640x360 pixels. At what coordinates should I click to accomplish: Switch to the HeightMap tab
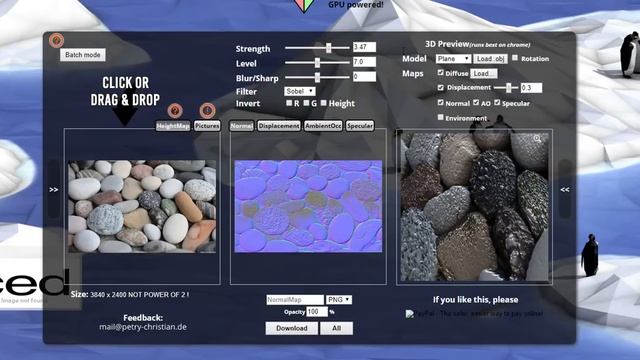tap(173, 126)
